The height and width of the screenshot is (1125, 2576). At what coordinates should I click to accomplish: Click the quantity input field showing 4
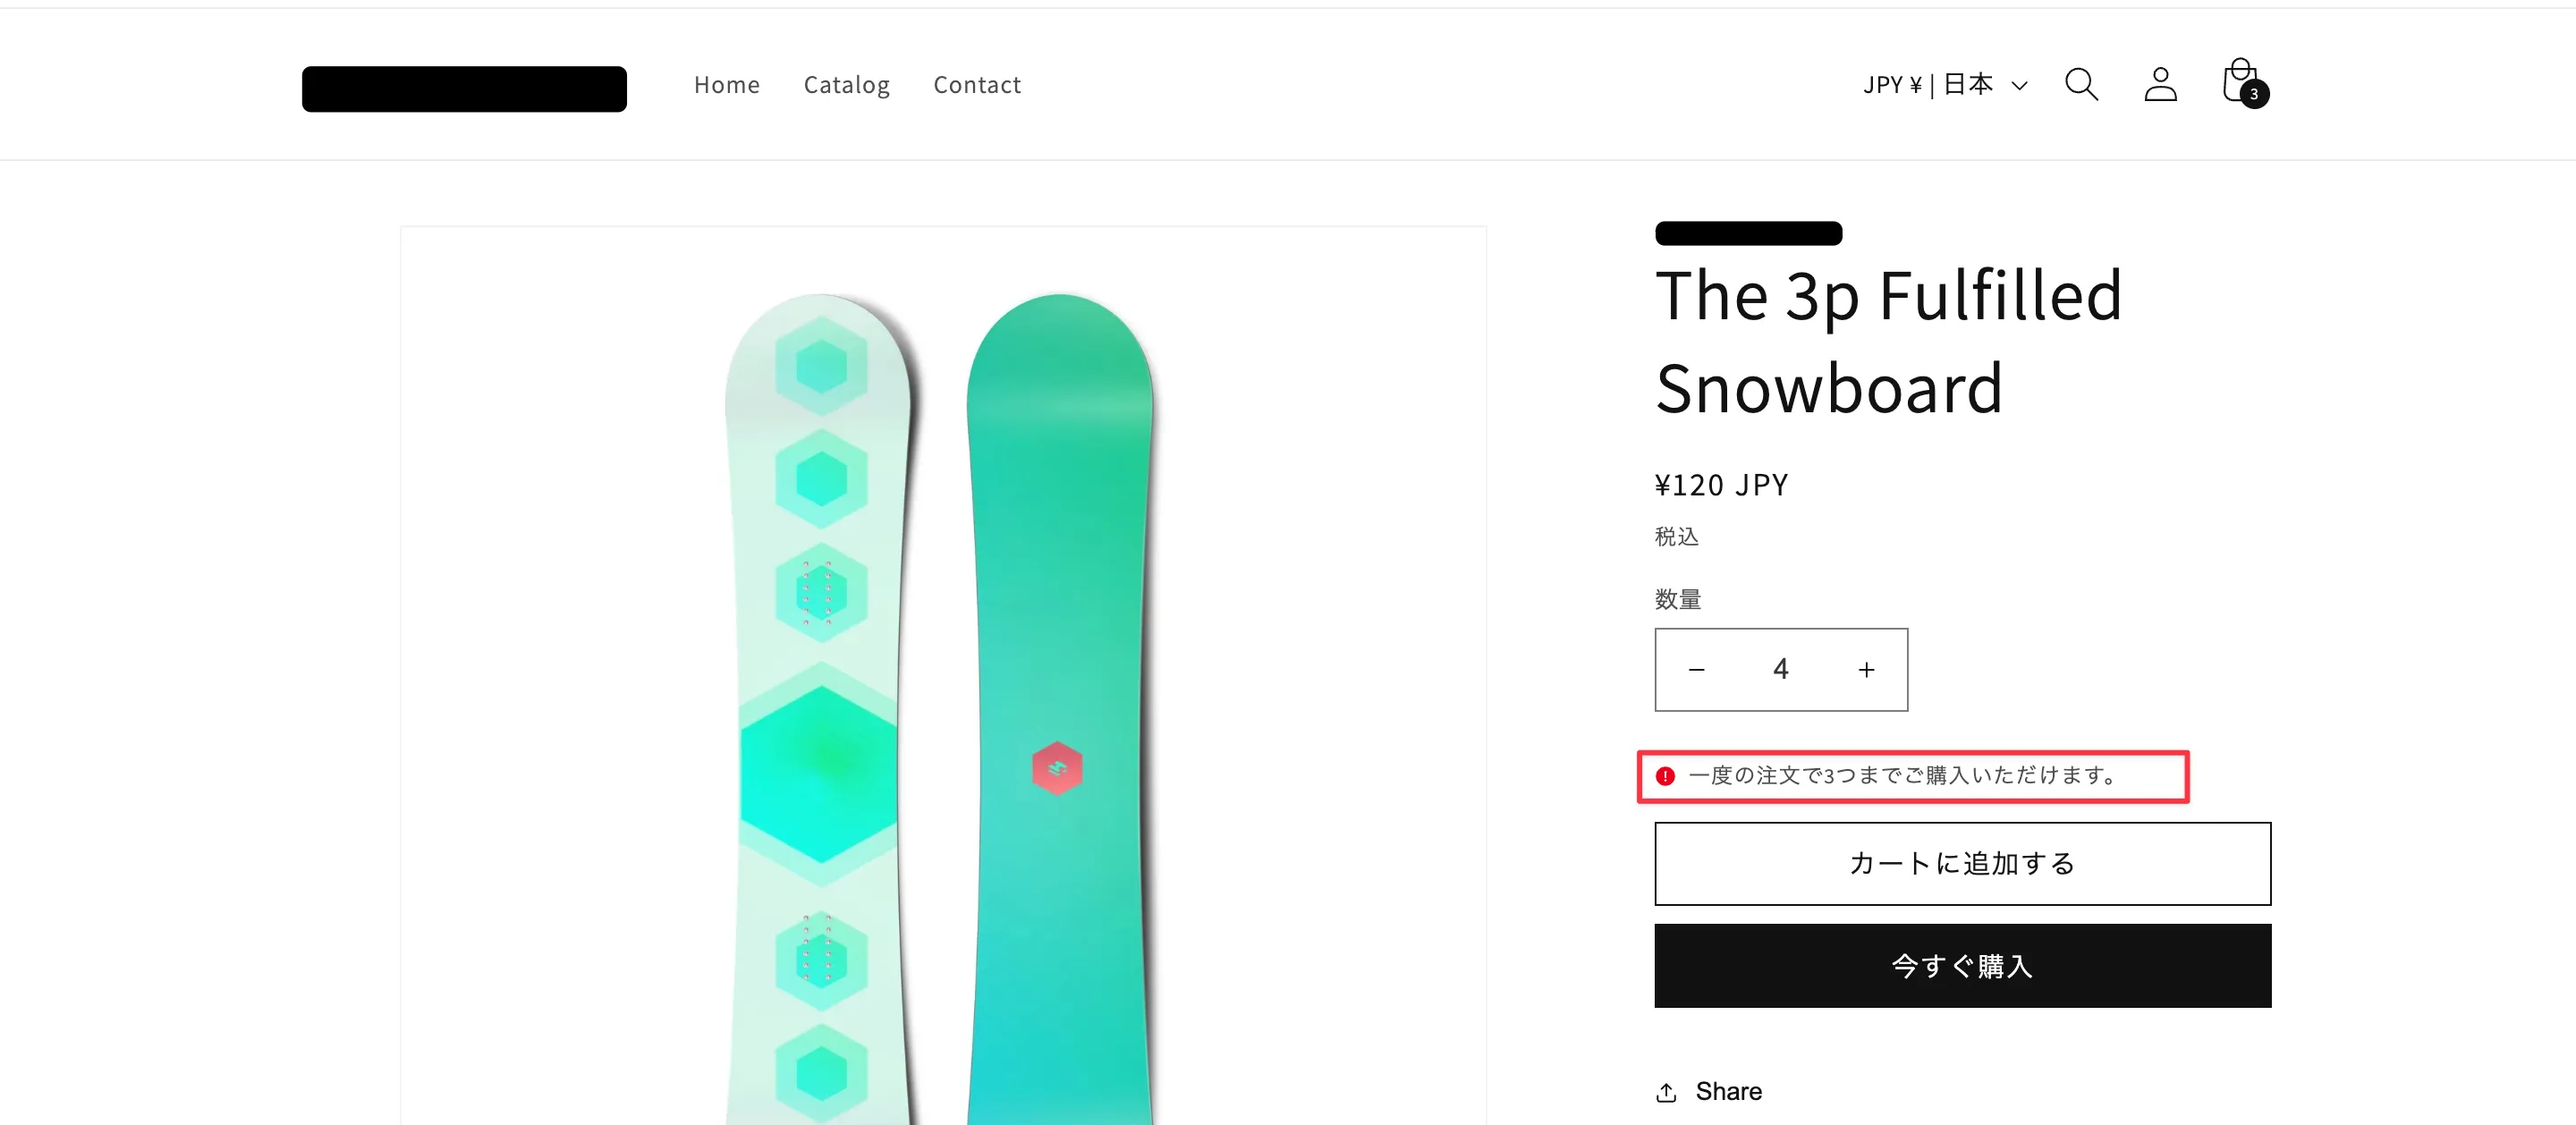1781,670
